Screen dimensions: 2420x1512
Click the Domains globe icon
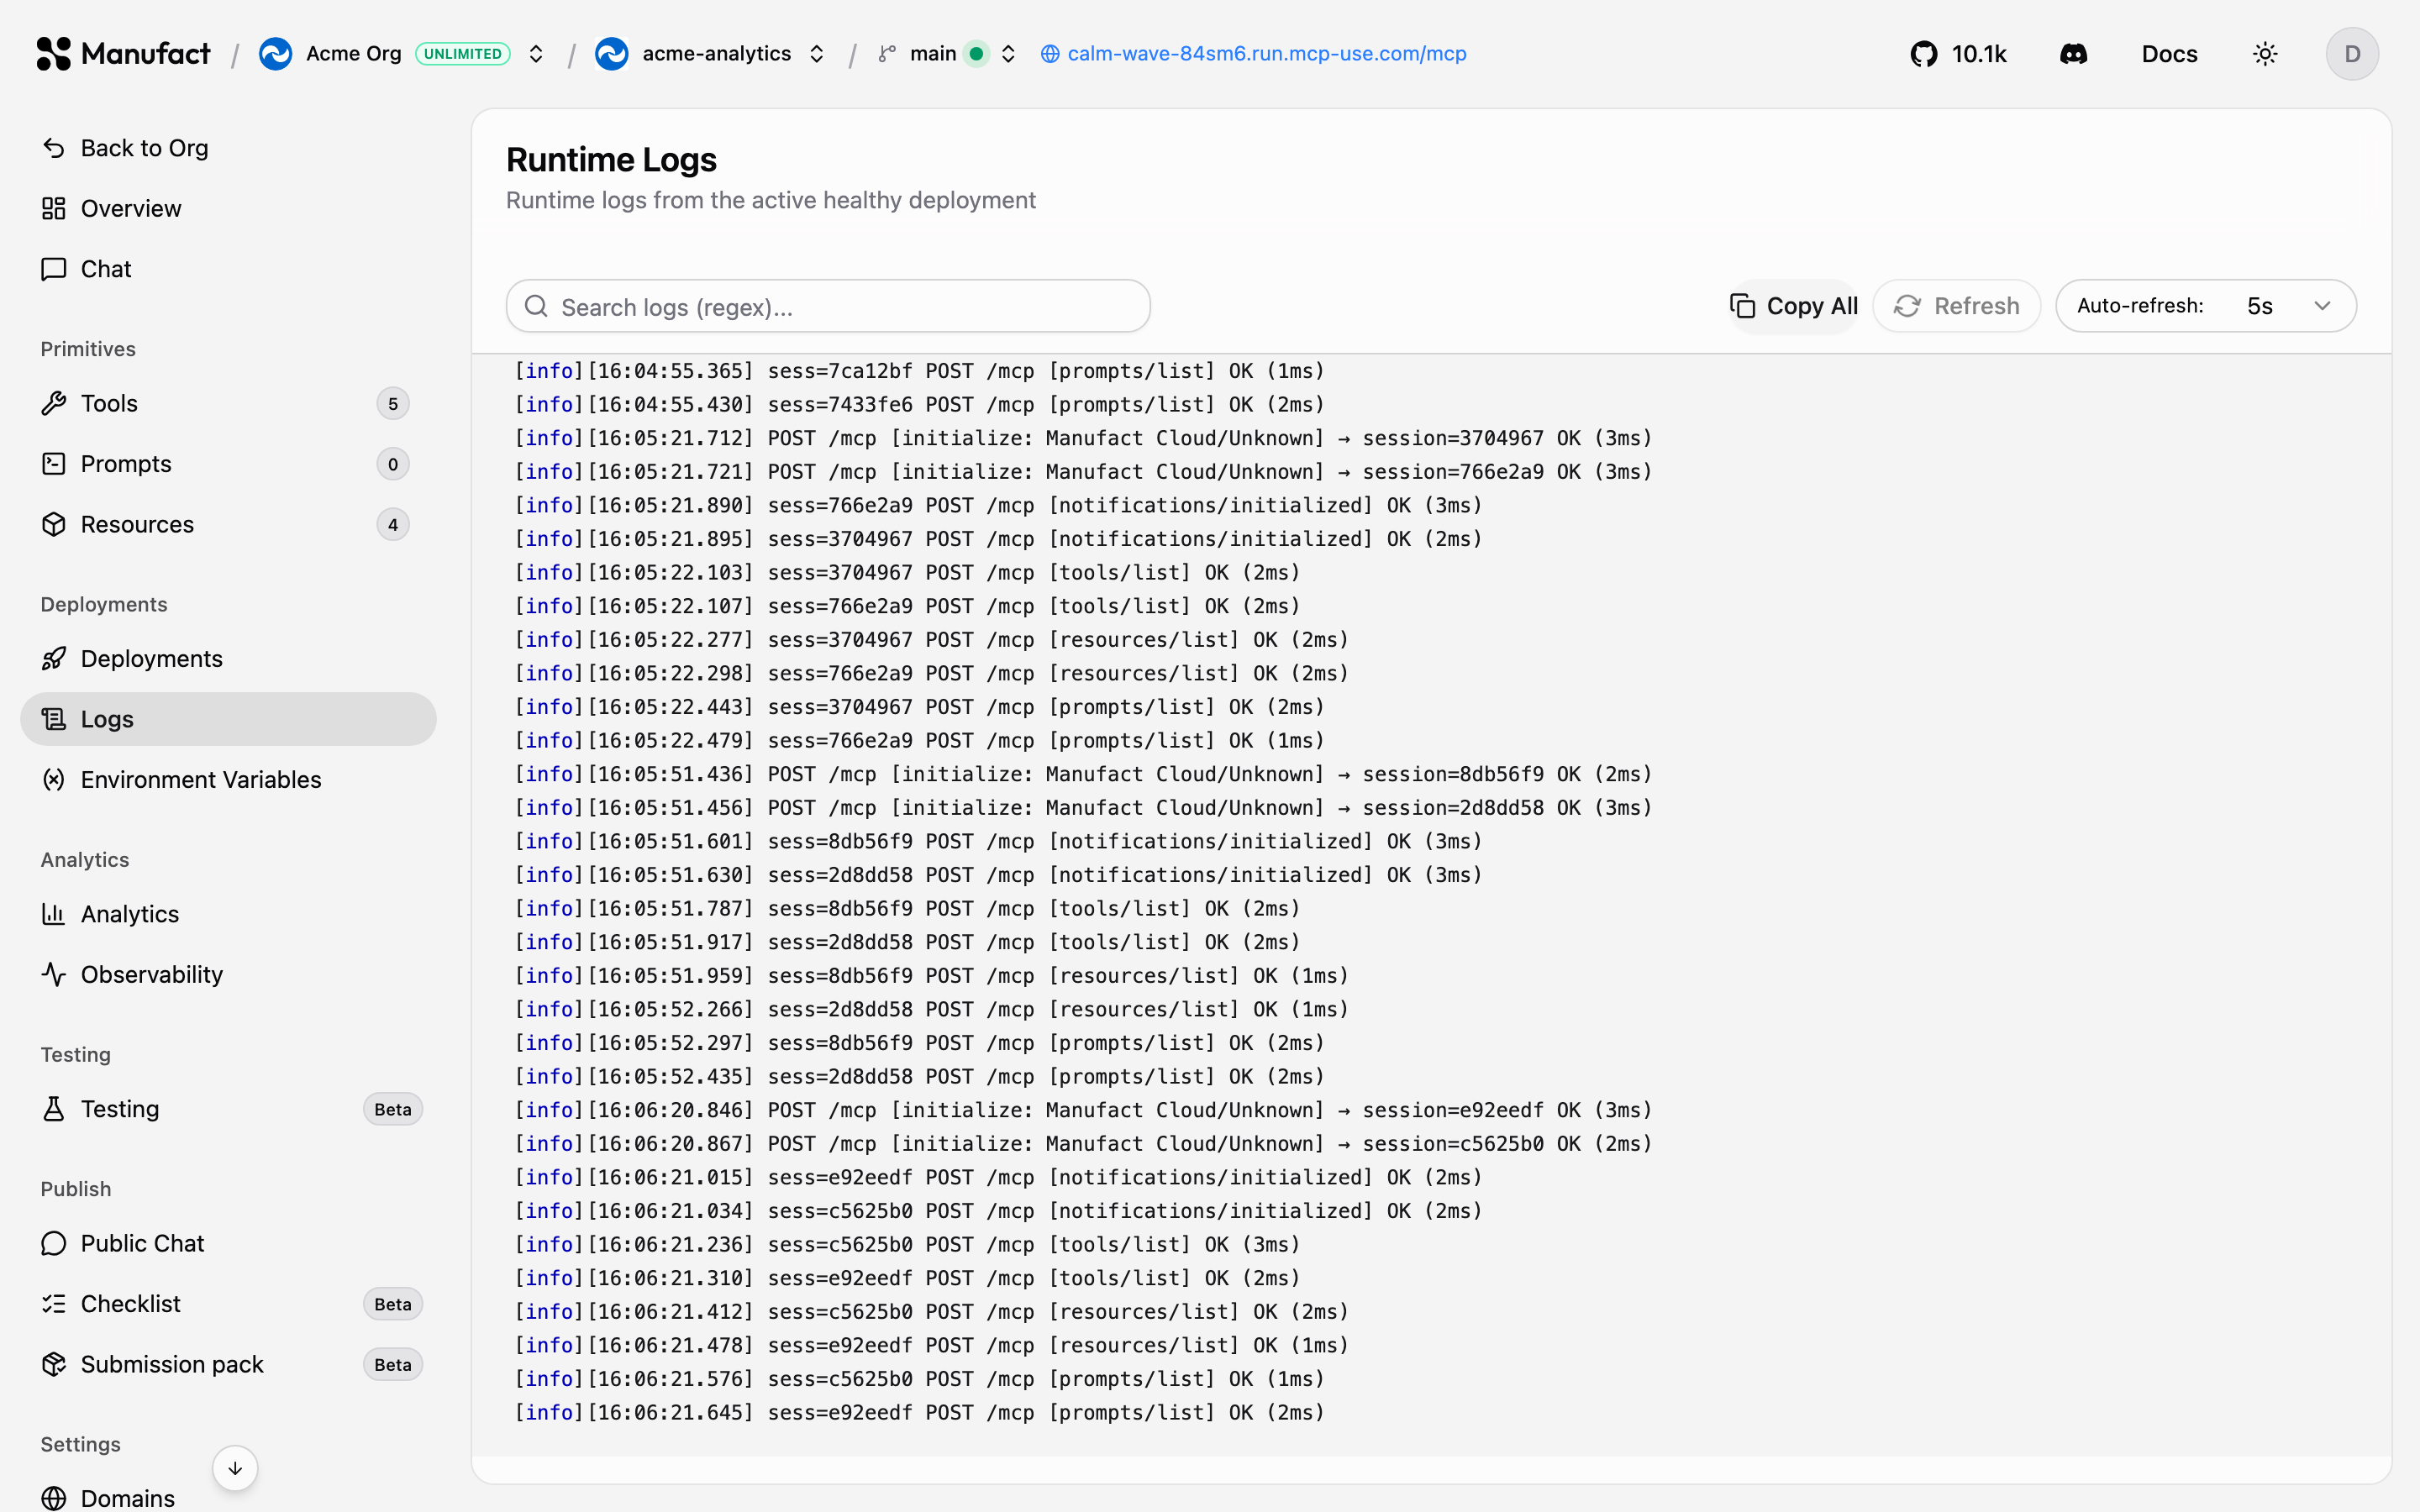[54, 1498]
